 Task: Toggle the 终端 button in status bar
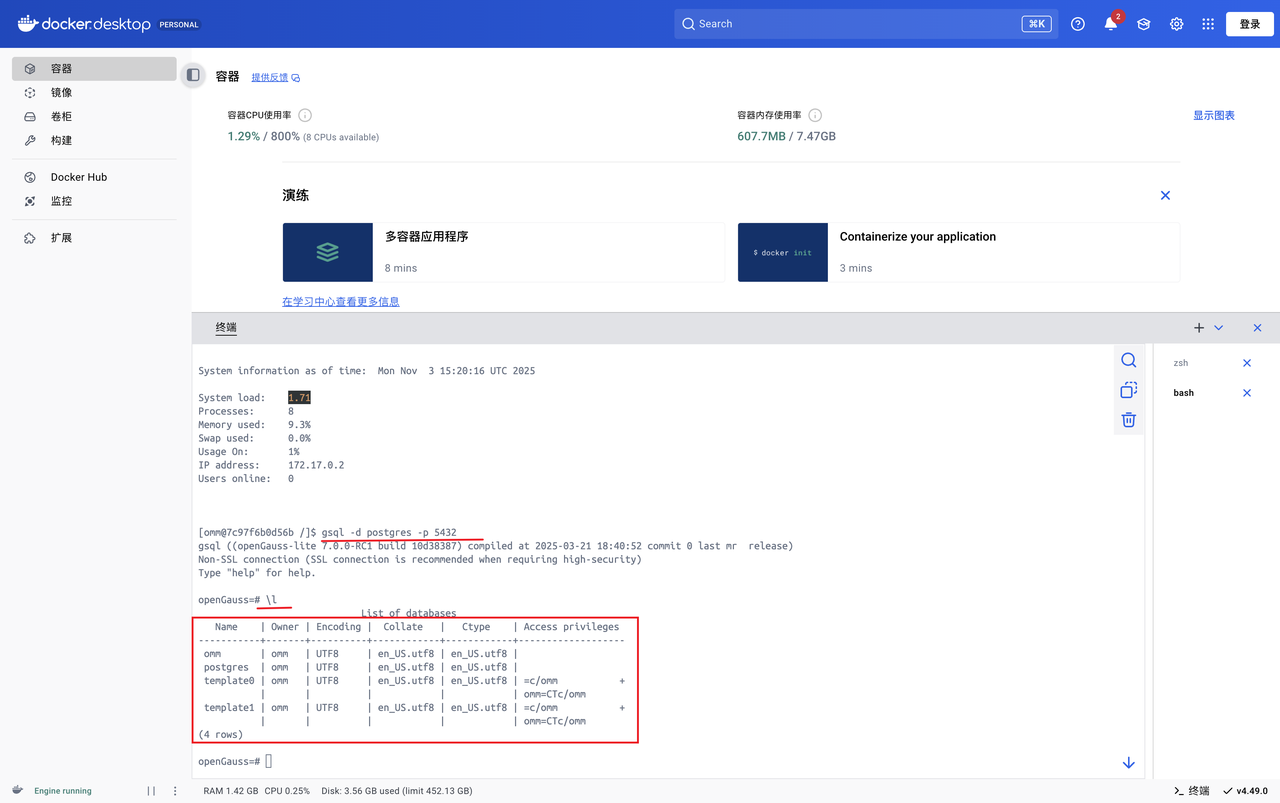[1190, 791]
